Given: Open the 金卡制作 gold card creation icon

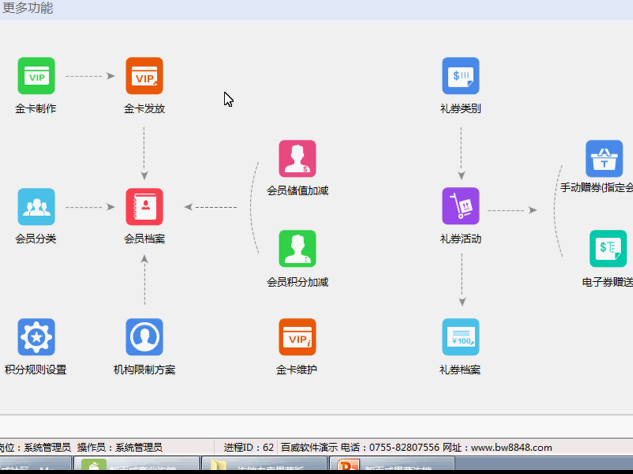Looking at the screenshot, I should pos(36,76).
